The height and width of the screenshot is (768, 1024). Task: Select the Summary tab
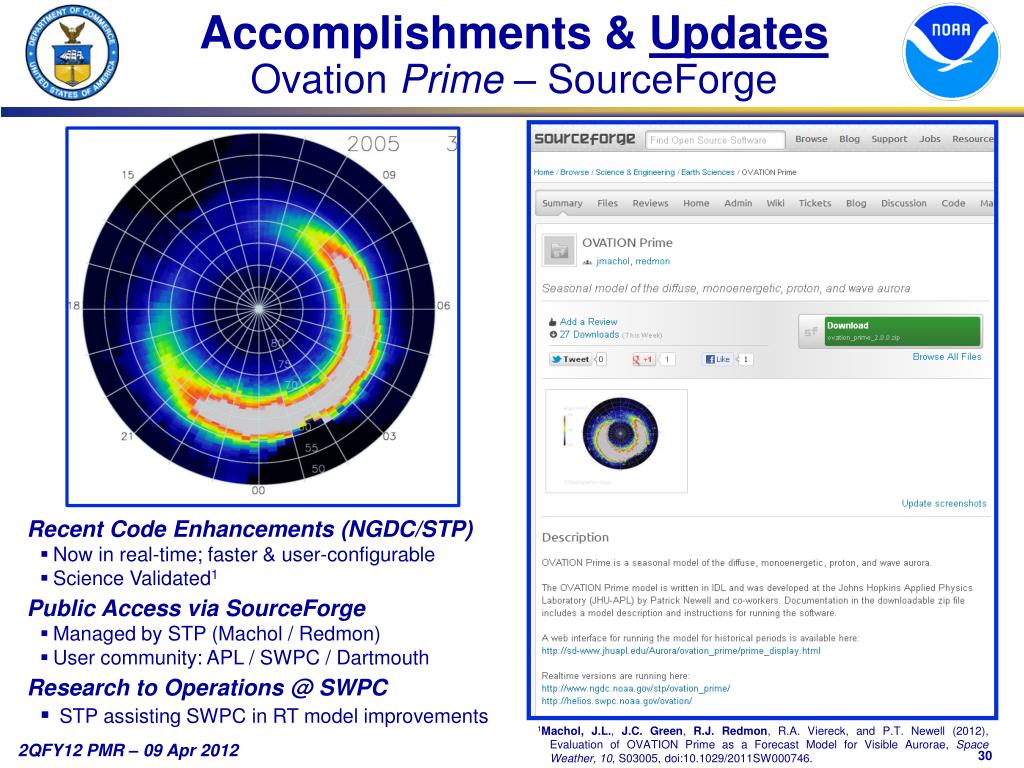562,203
